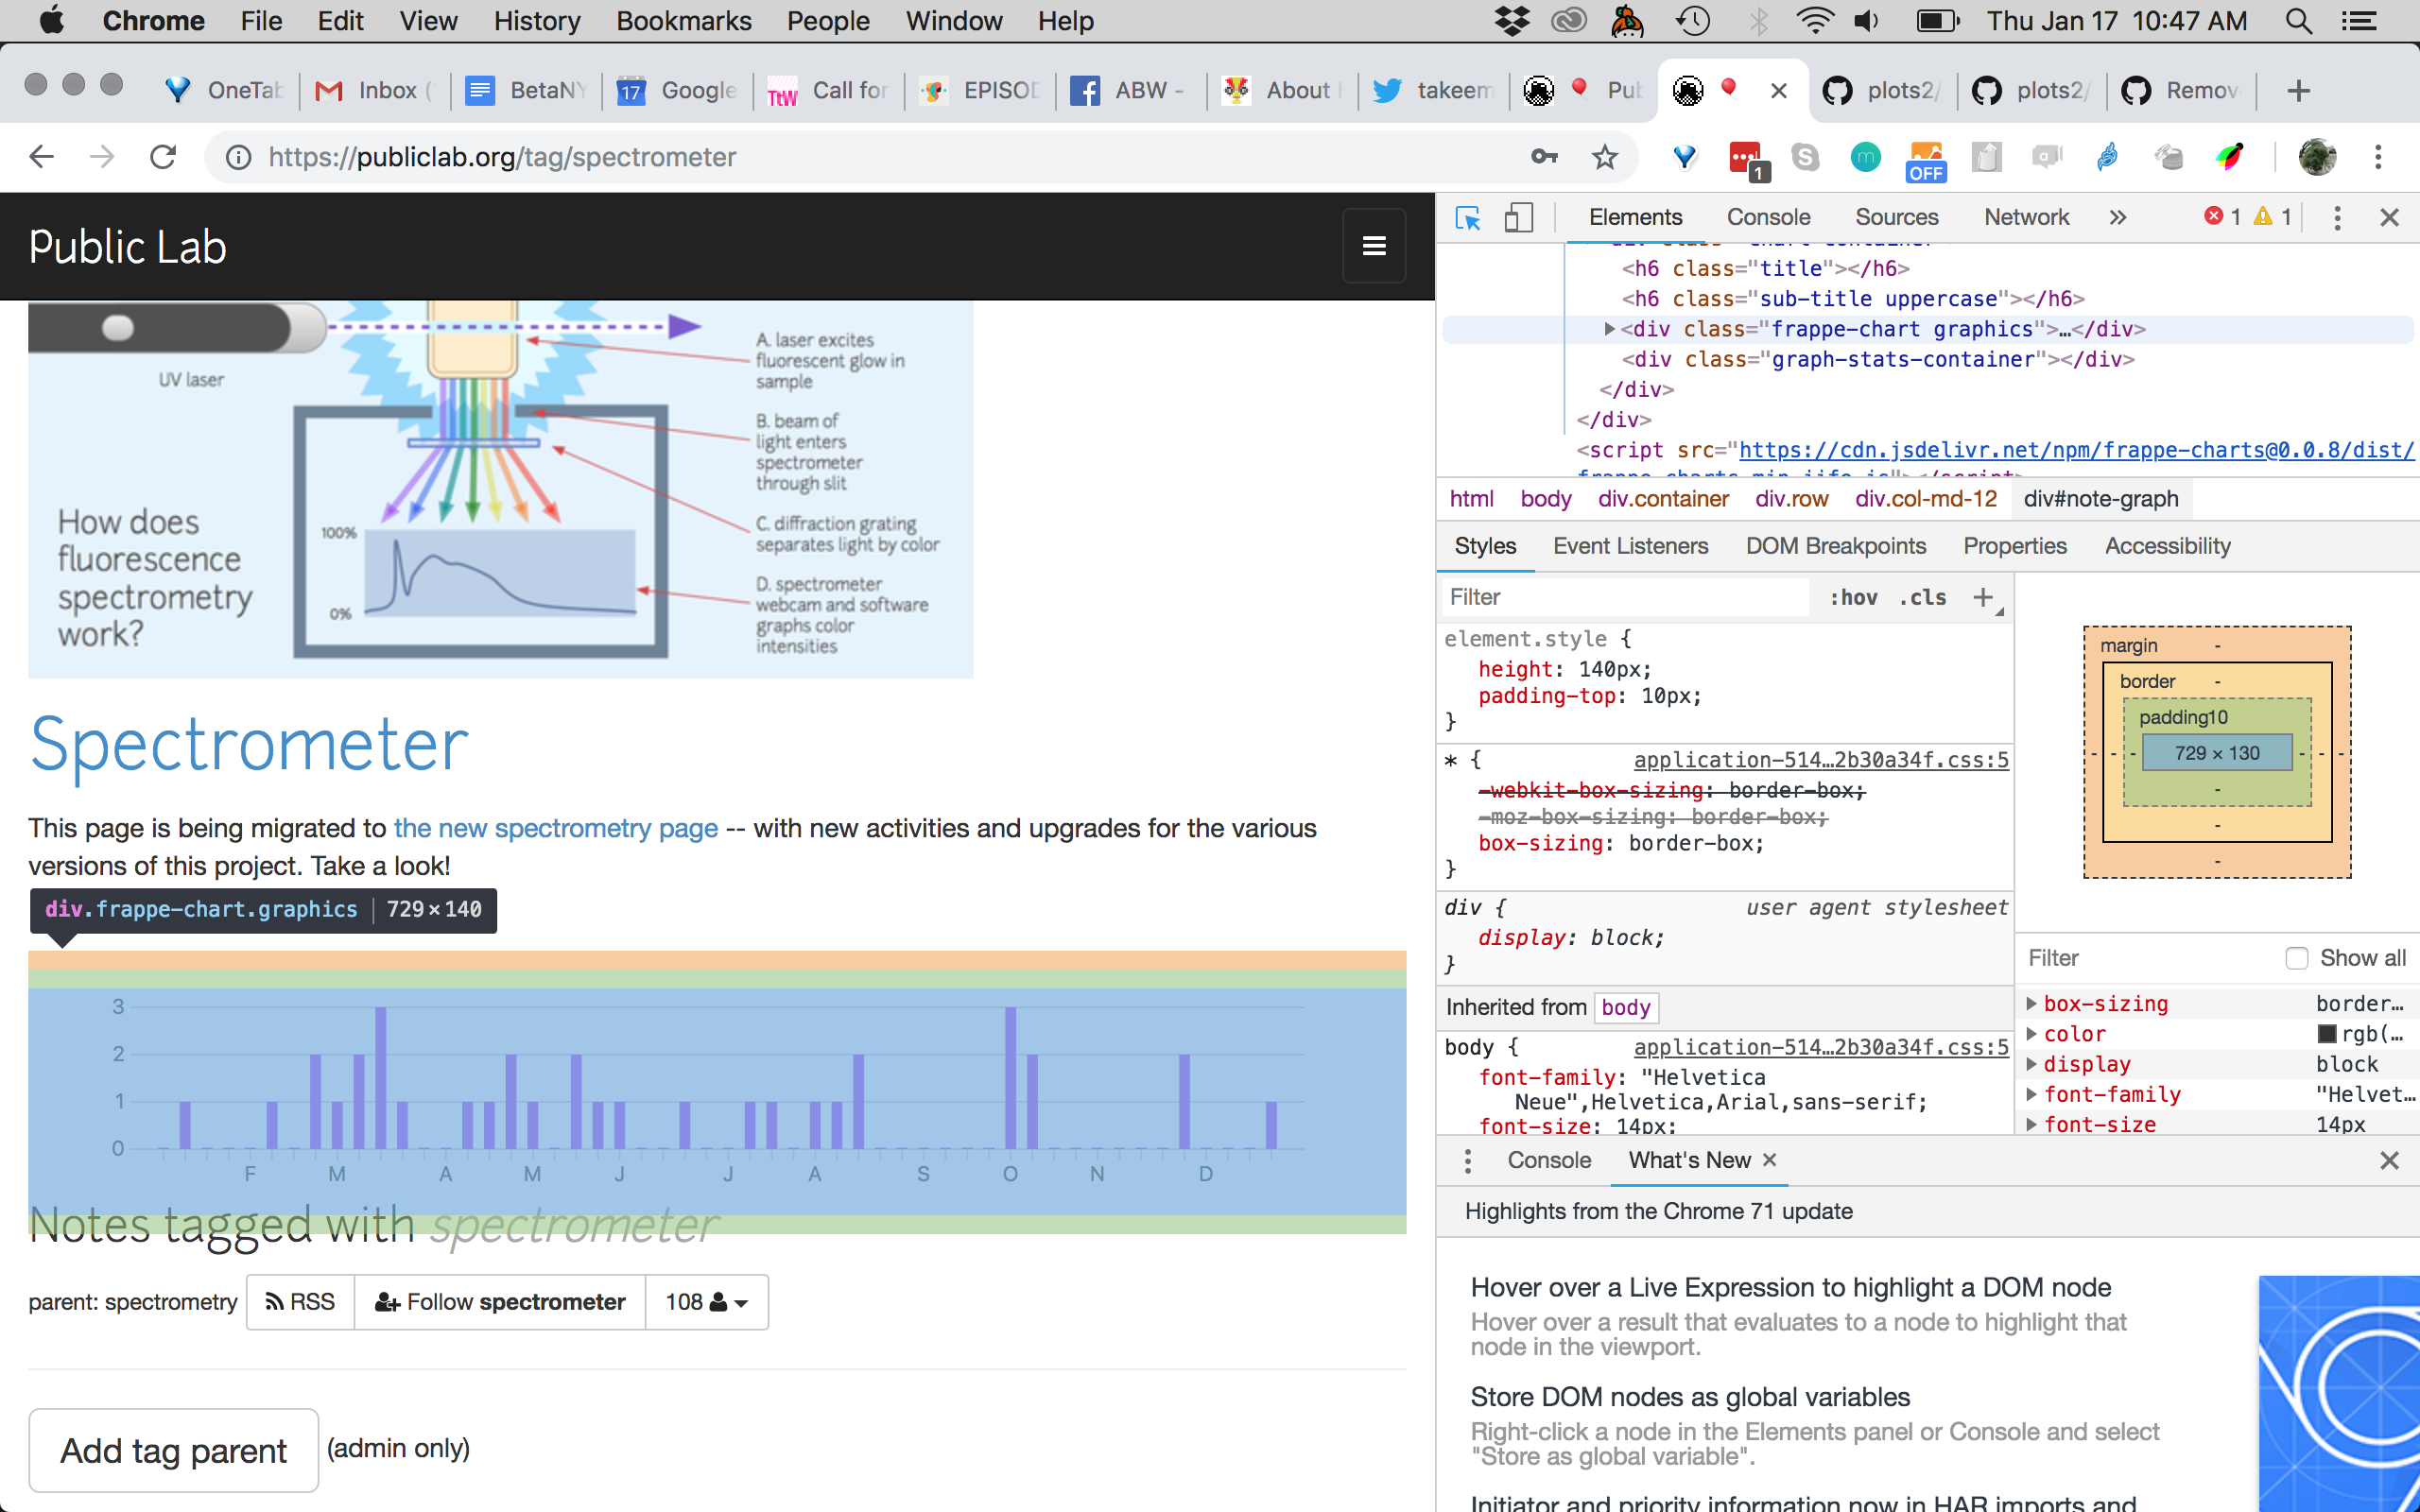Open the 108 followers dropdown

(707, 1301)
